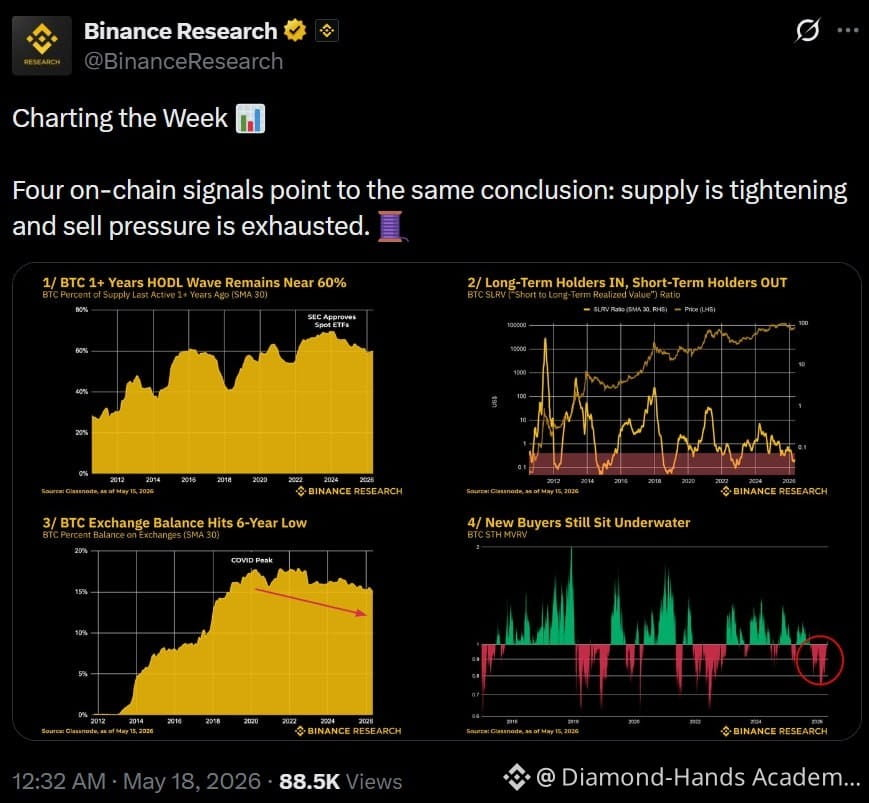This screenshot has width=869, height=803.
Task: Click the 'SLRV Ratio (SMA 30, RHS)' legend entry
Action: coord(625,309)
